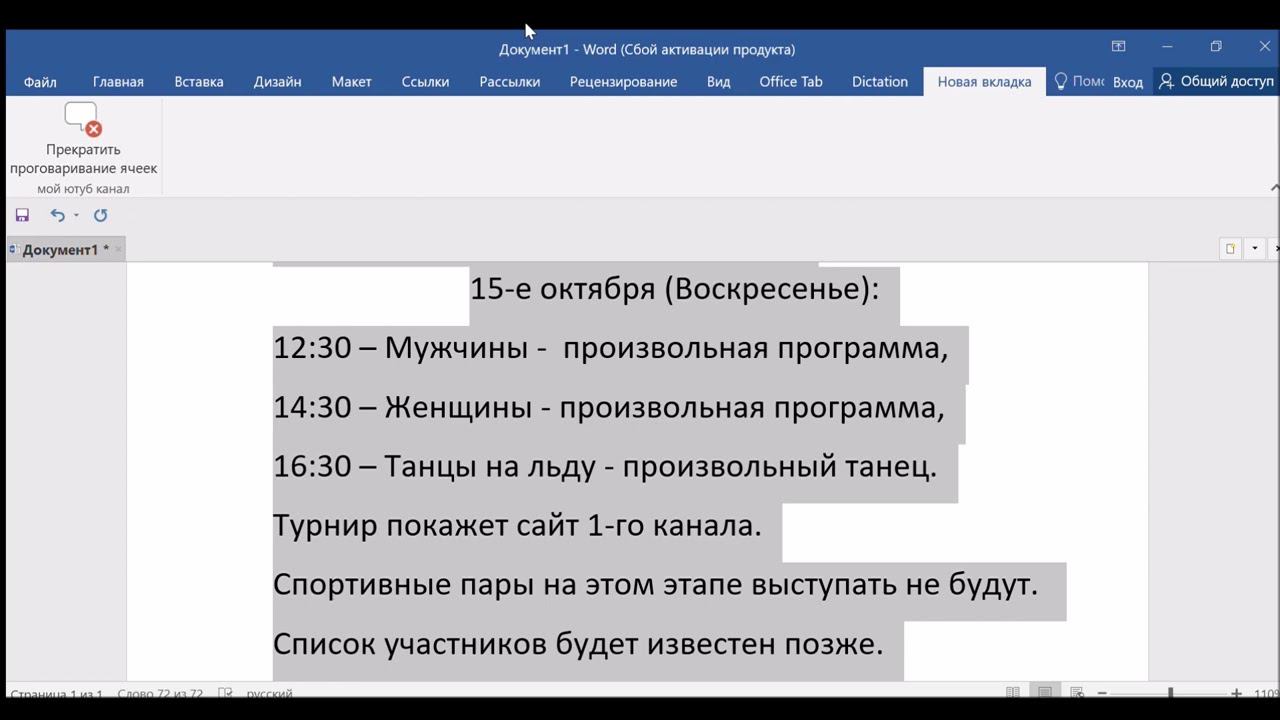The width and height of the screenshot is (1280, 720).
Task: Click the zoom out minus button
Action: [1102, 693]
